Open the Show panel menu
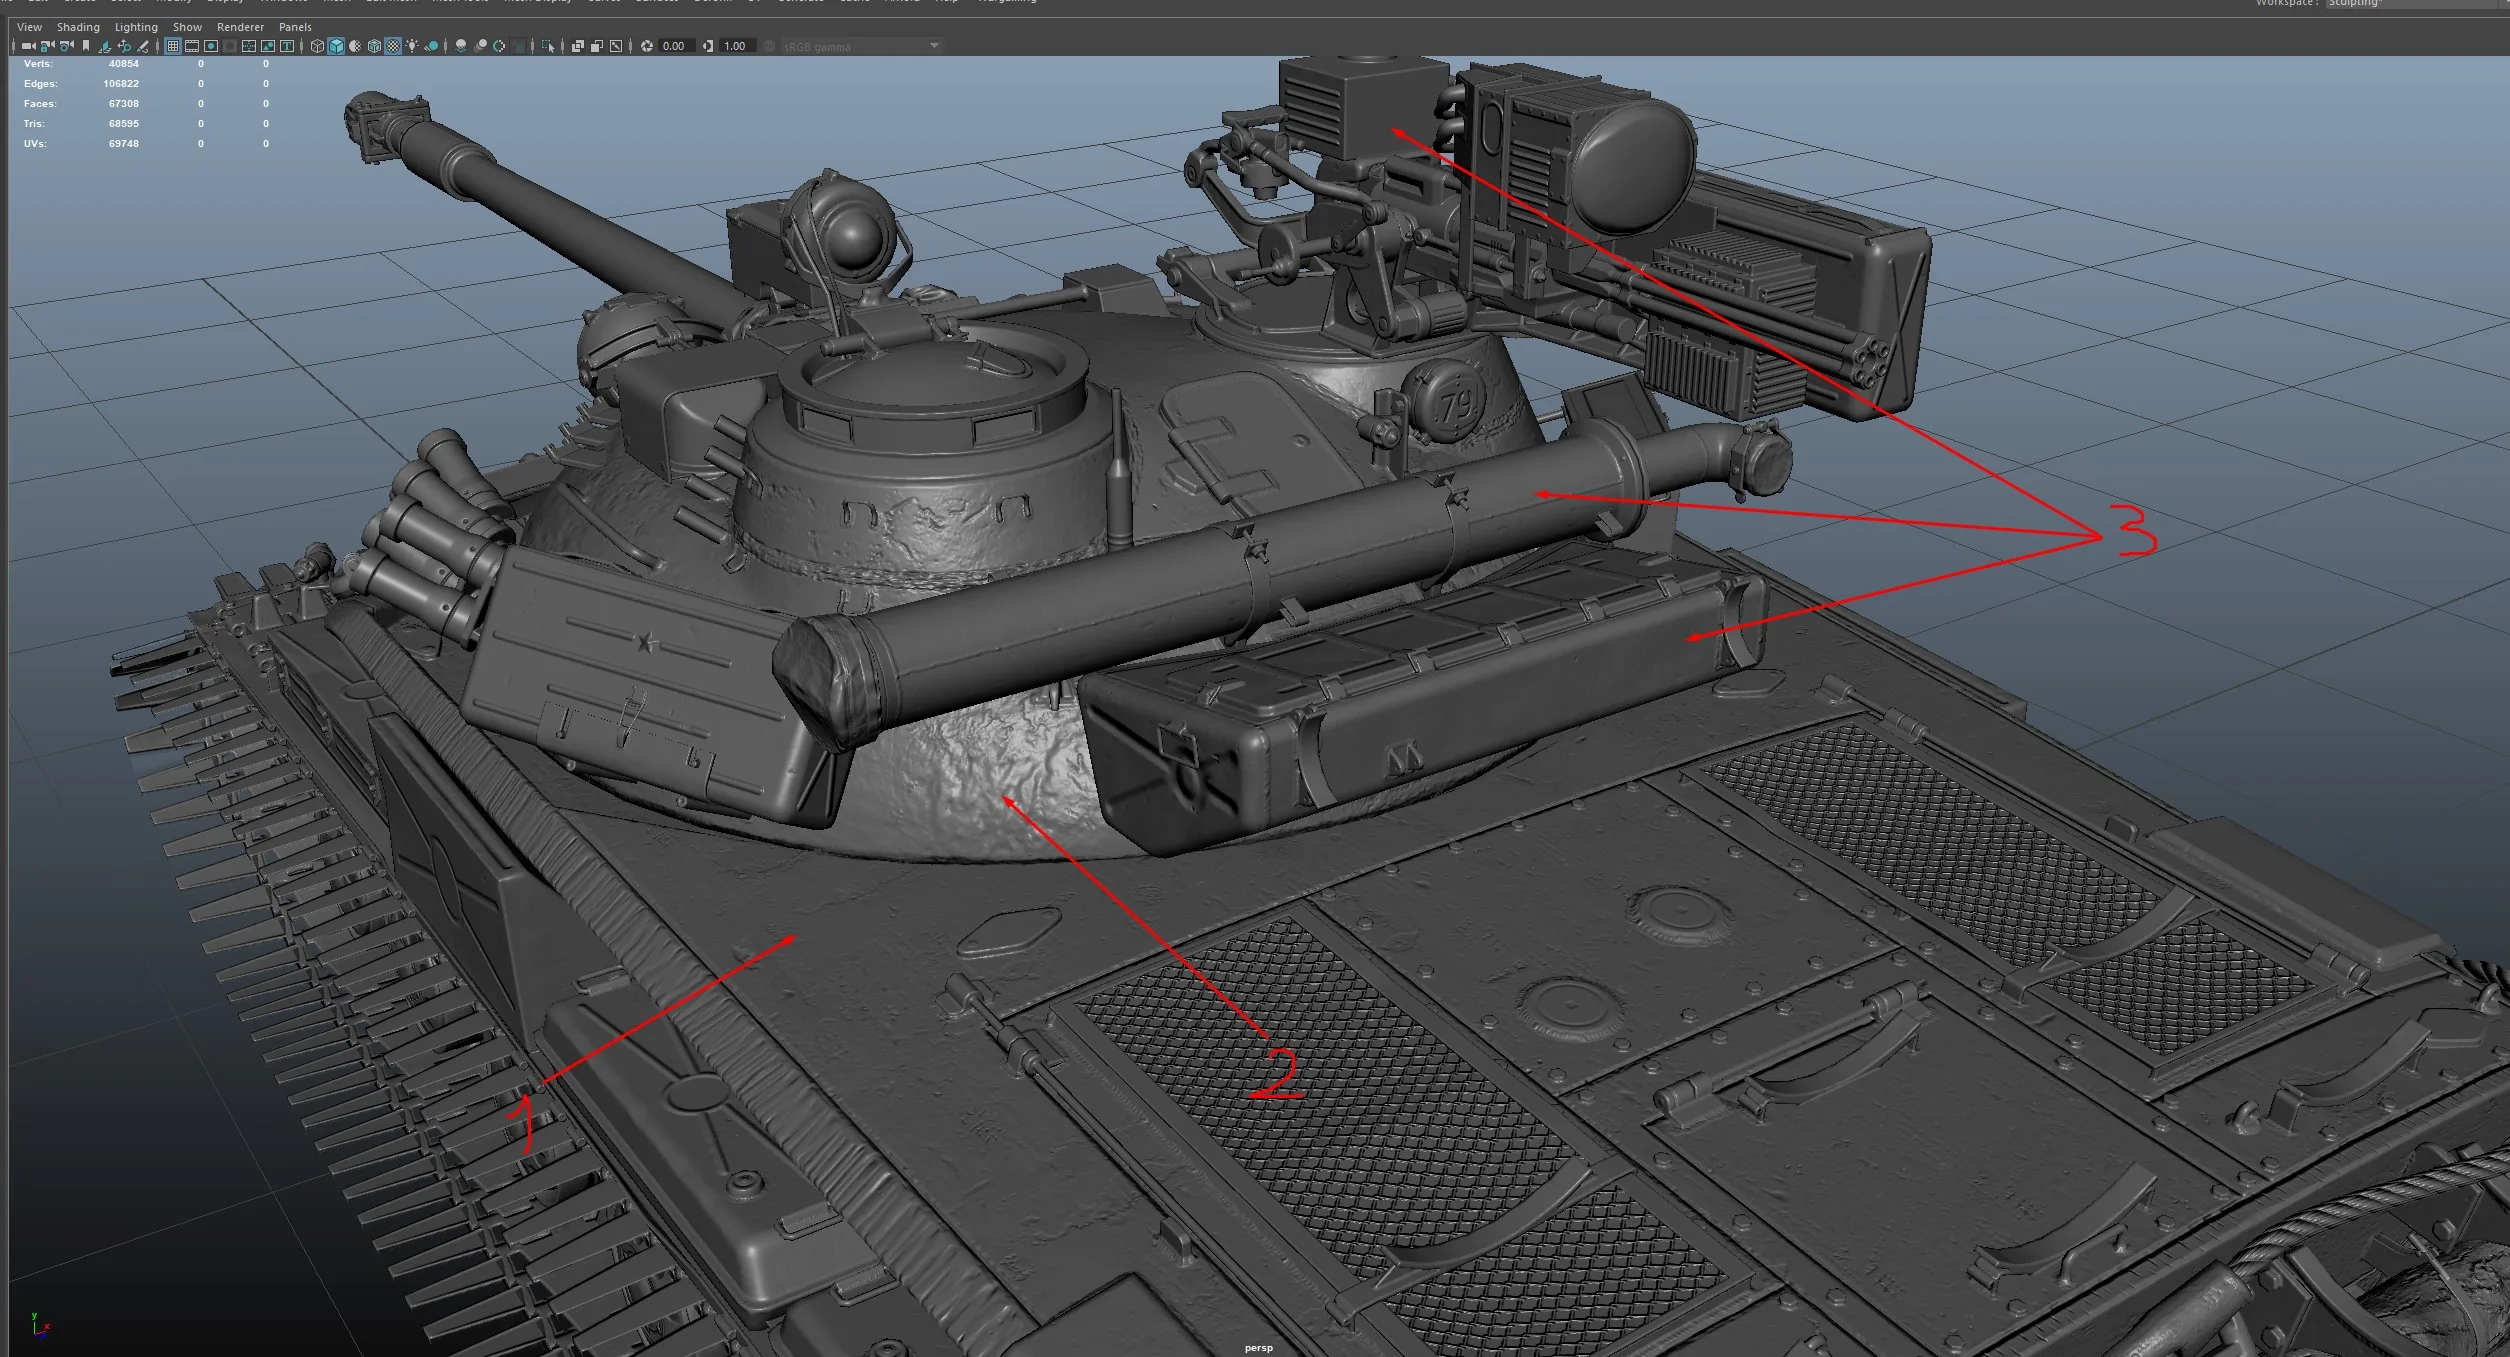Image resolution: width=2510 pixels, height=1357 pixels. tap(187, 27)
